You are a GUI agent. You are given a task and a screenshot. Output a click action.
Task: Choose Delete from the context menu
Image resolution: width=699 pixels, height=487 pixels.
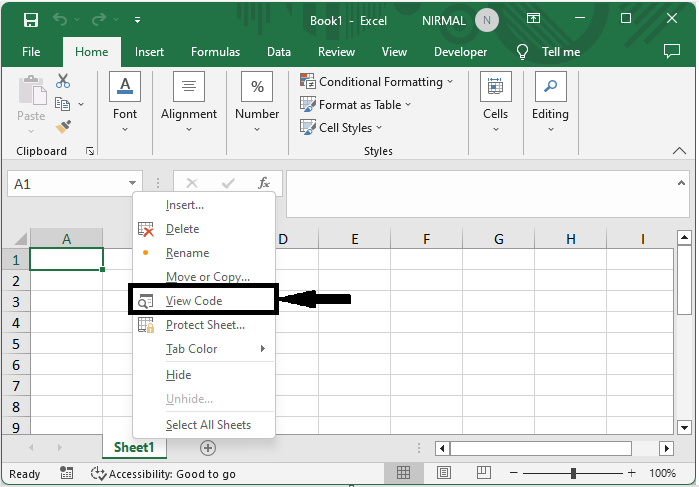(x=204, y=229)
